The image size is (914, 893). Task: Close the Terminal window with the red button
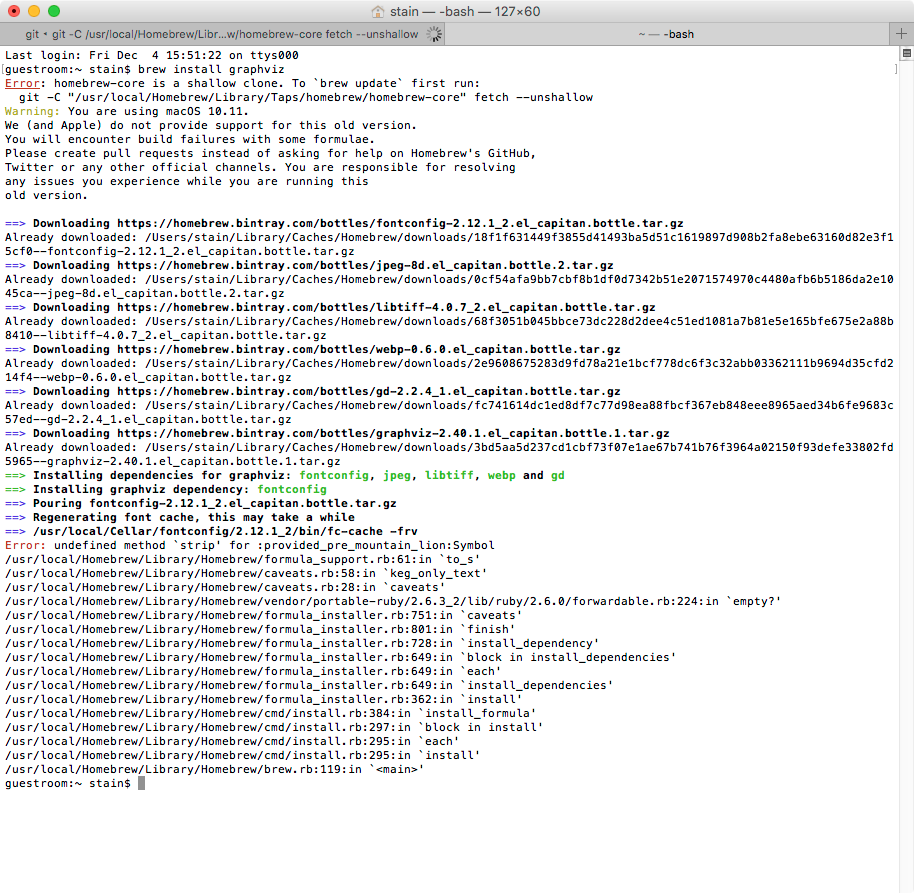14,11
